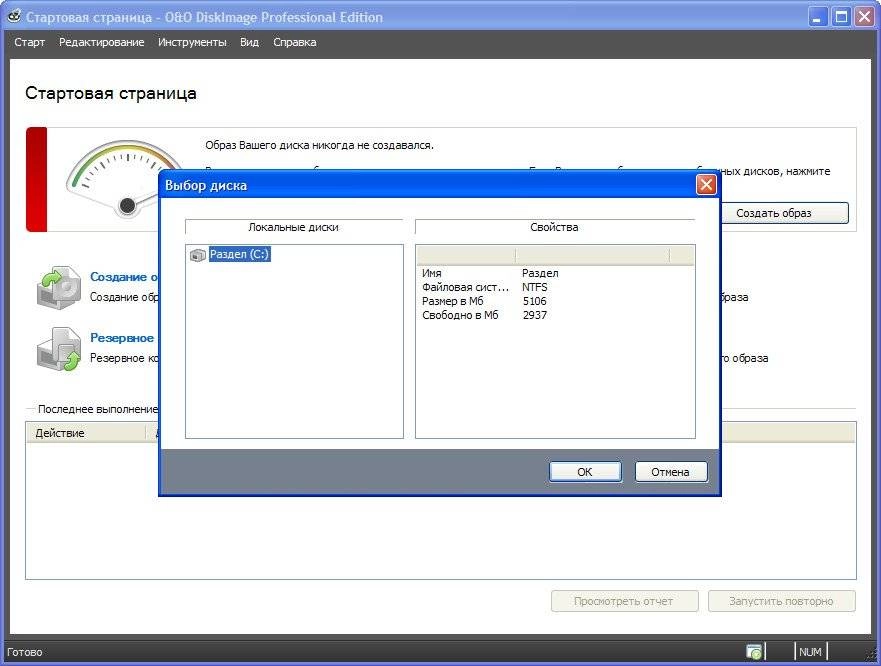Image resolution: width=881 pixels, height=666 pixels.
Task: Open the Справка menu
Action: pos(295,42)
